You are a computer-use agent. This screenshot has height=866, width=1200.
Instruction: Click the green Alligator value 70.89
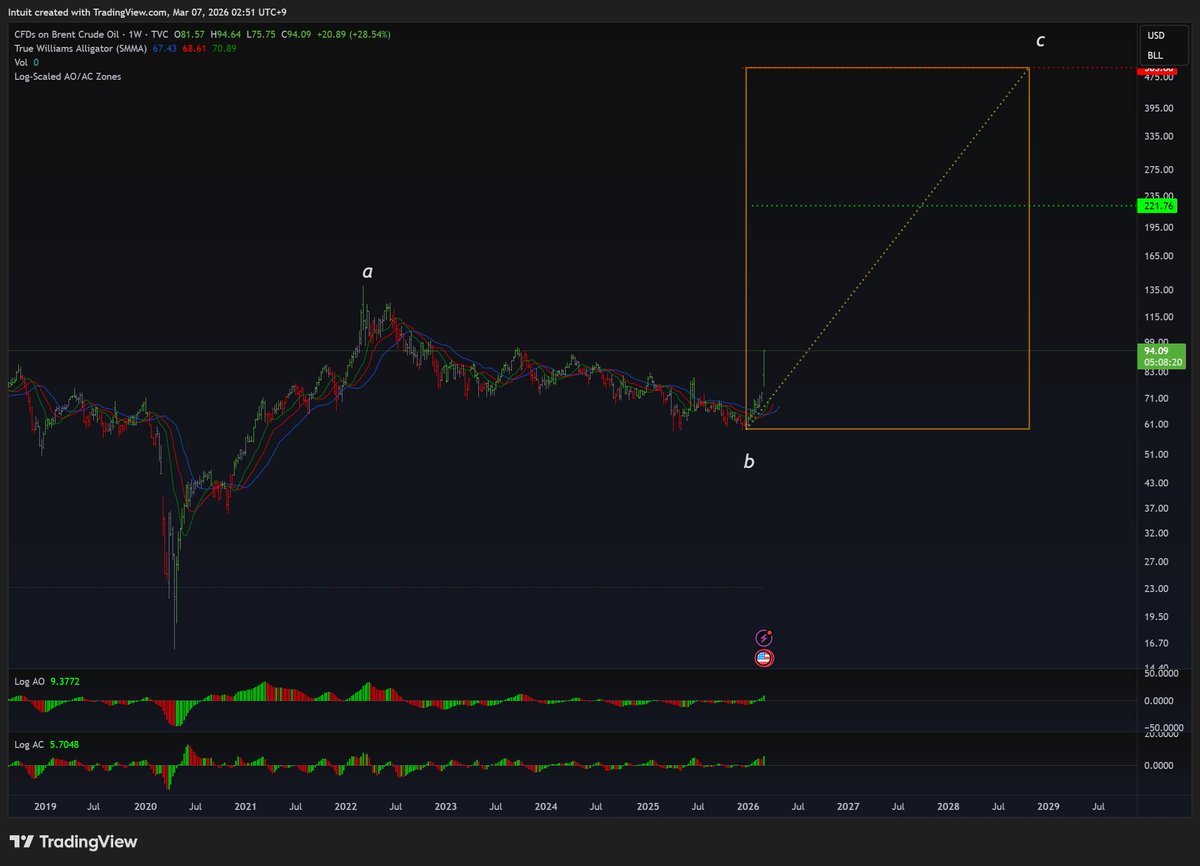(225, 48)
